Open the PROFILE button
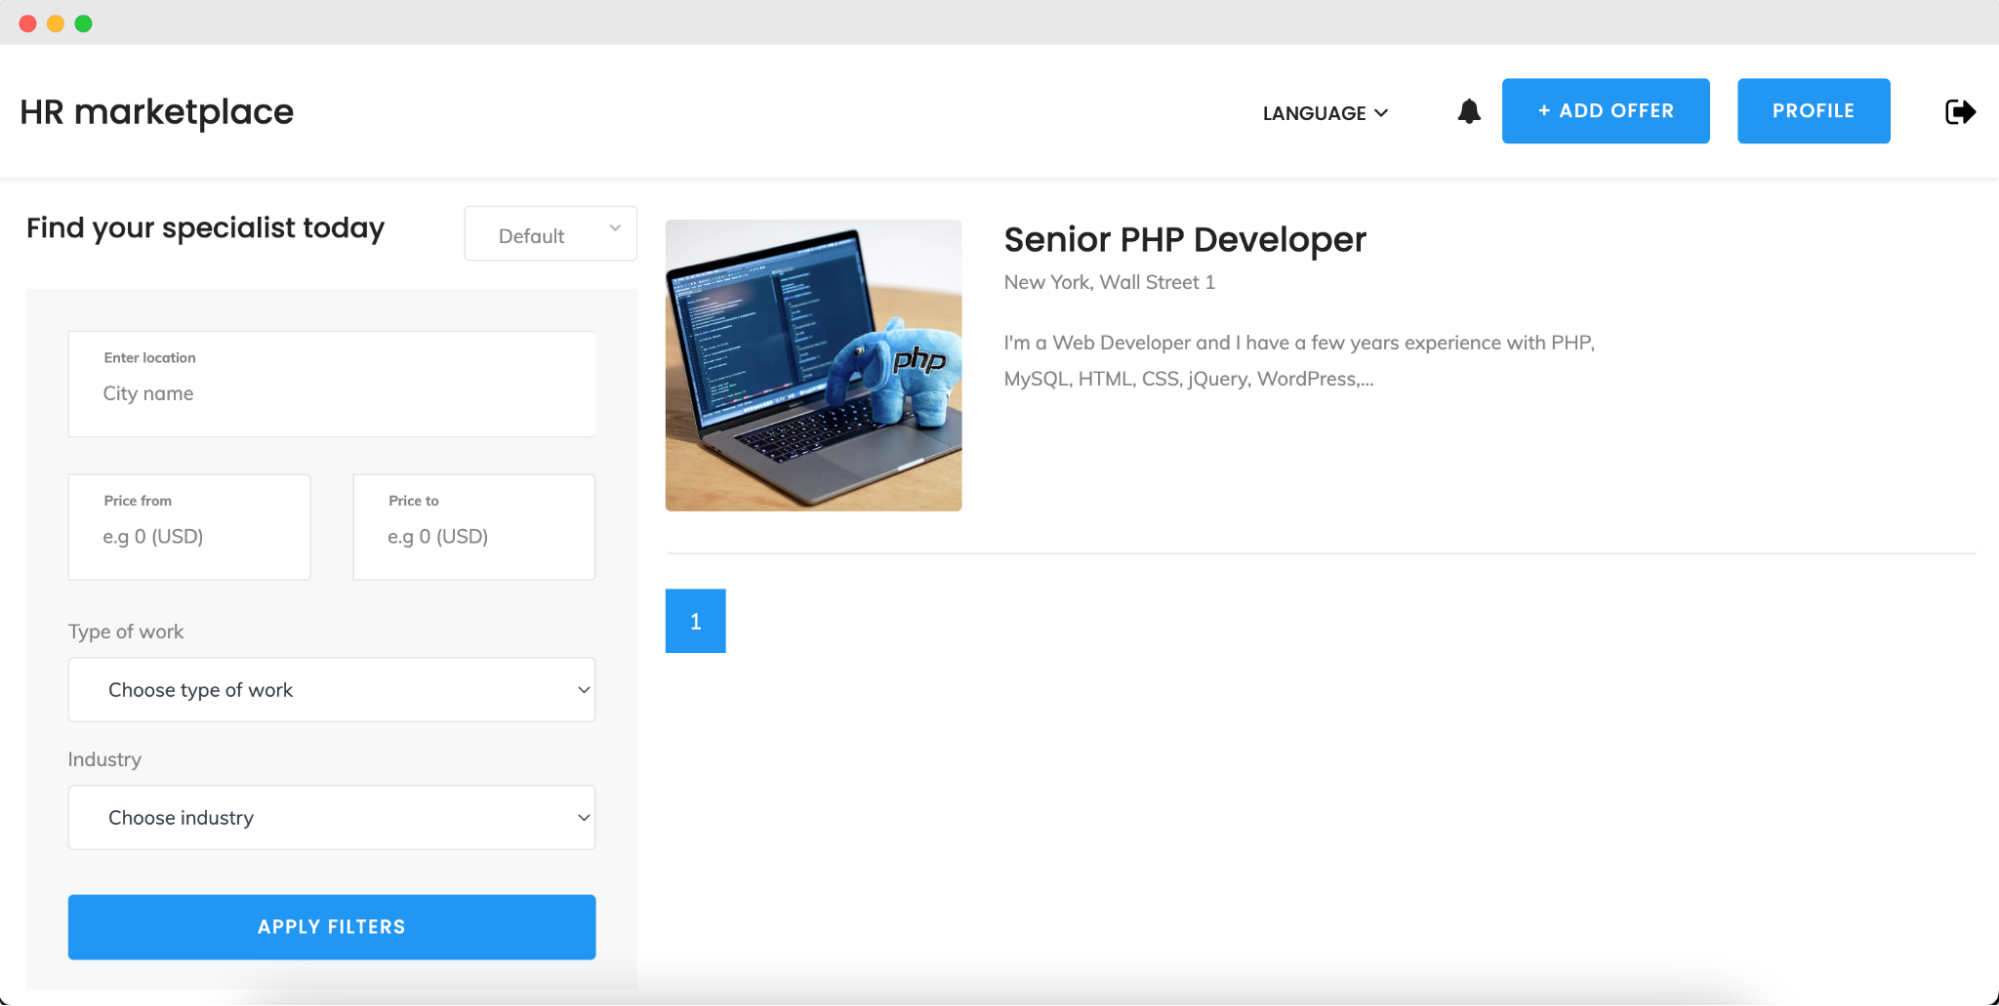Screen dimensions: 1999x1006 tap(1813, 111)
